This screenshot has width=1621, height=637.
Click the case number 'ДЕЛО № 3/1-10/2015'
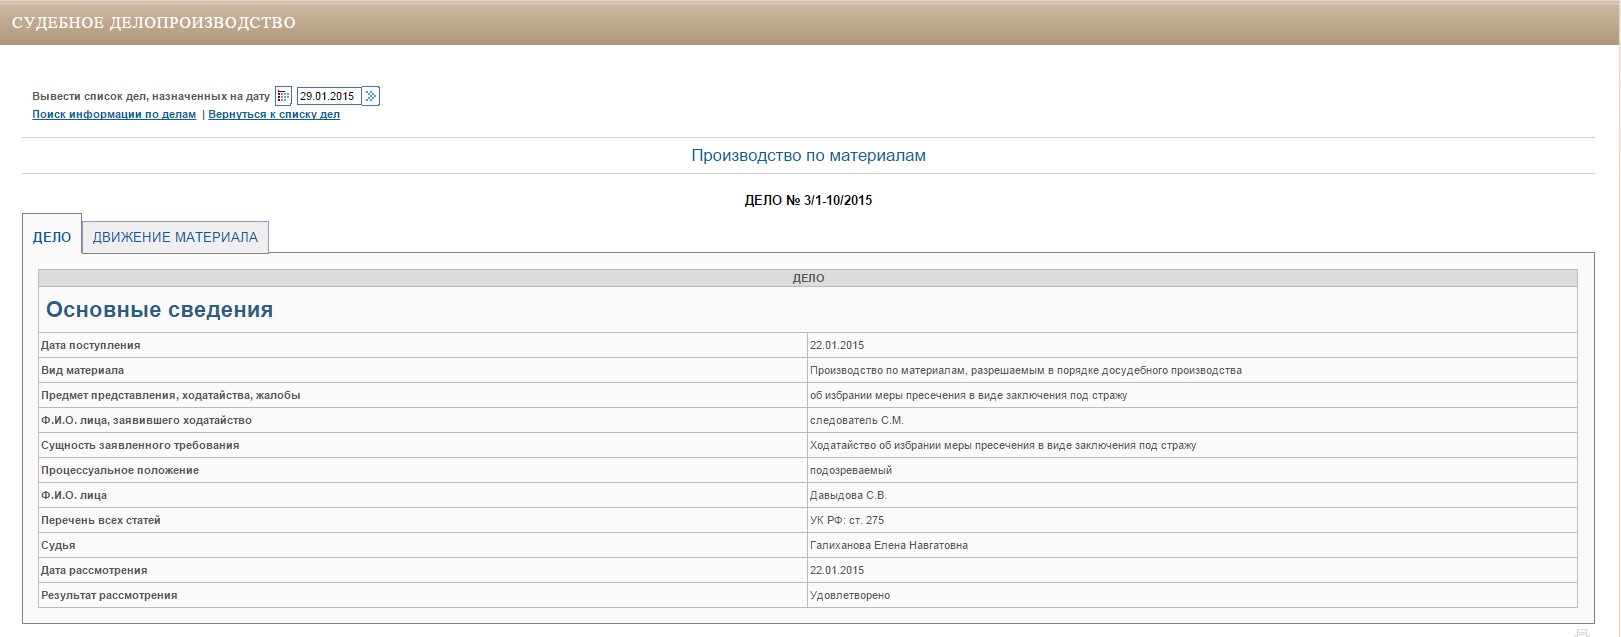(809, 200)
